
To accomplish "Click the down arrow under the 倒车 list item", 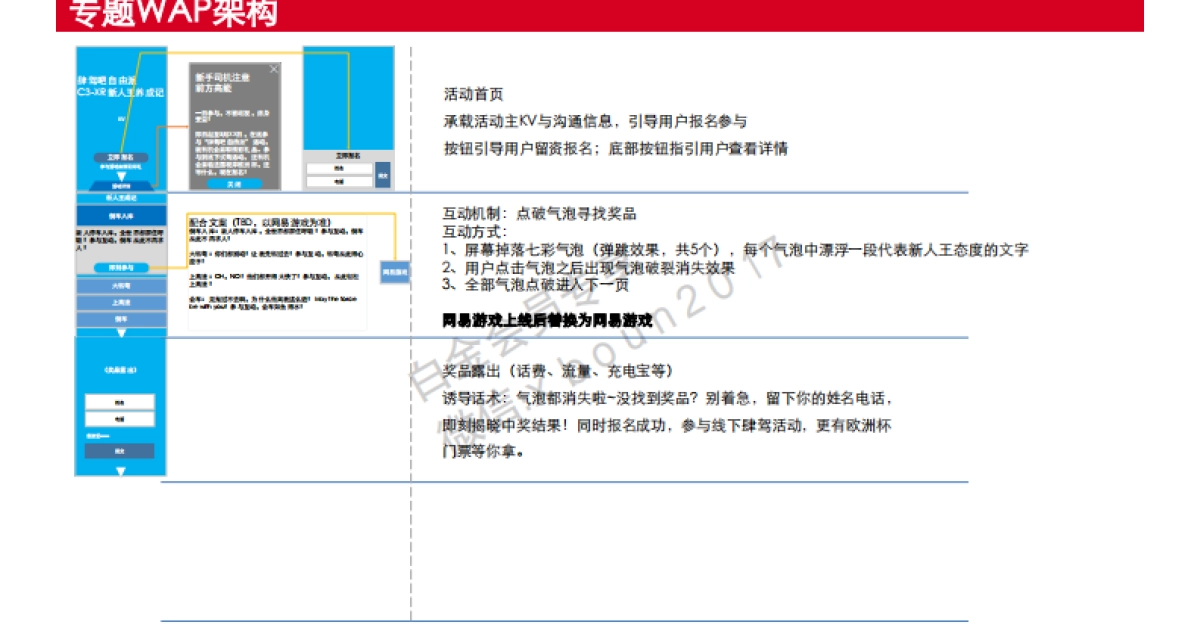I will click(119, 334).
